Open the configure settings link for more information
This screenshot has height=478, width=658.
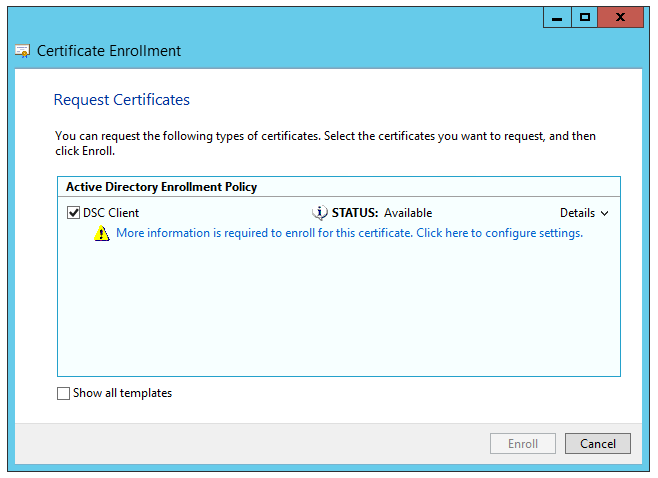point(349,233)
